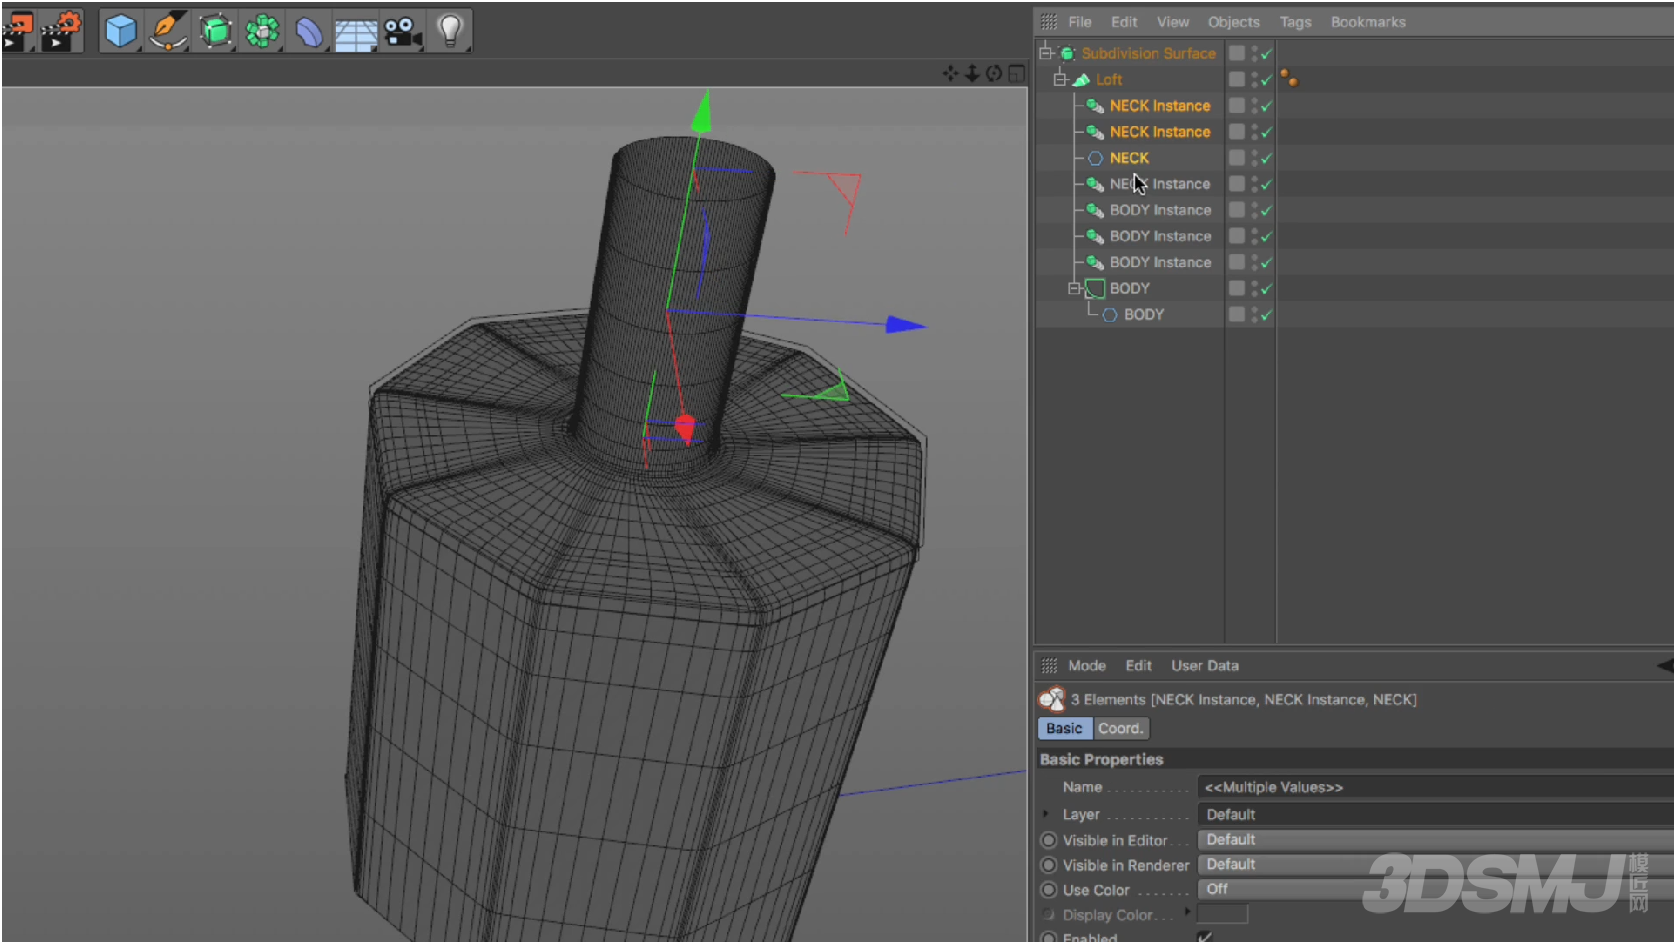Open the Tags menu
This screenshot has width=1676, height=944.
pyautogui.click(x=1295, y=22)
